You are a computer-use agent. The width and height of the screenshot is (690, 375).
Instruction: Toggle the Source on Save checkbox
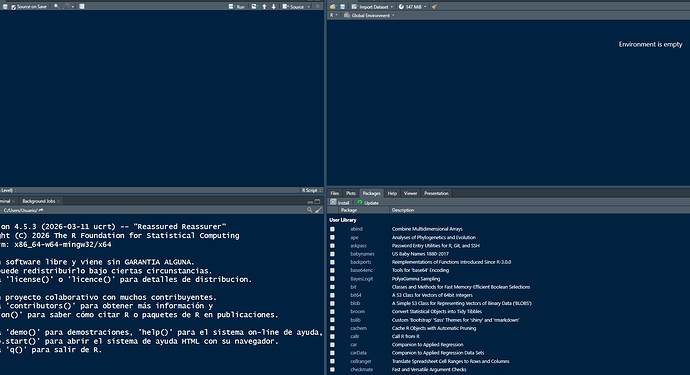tap(14, 7)
